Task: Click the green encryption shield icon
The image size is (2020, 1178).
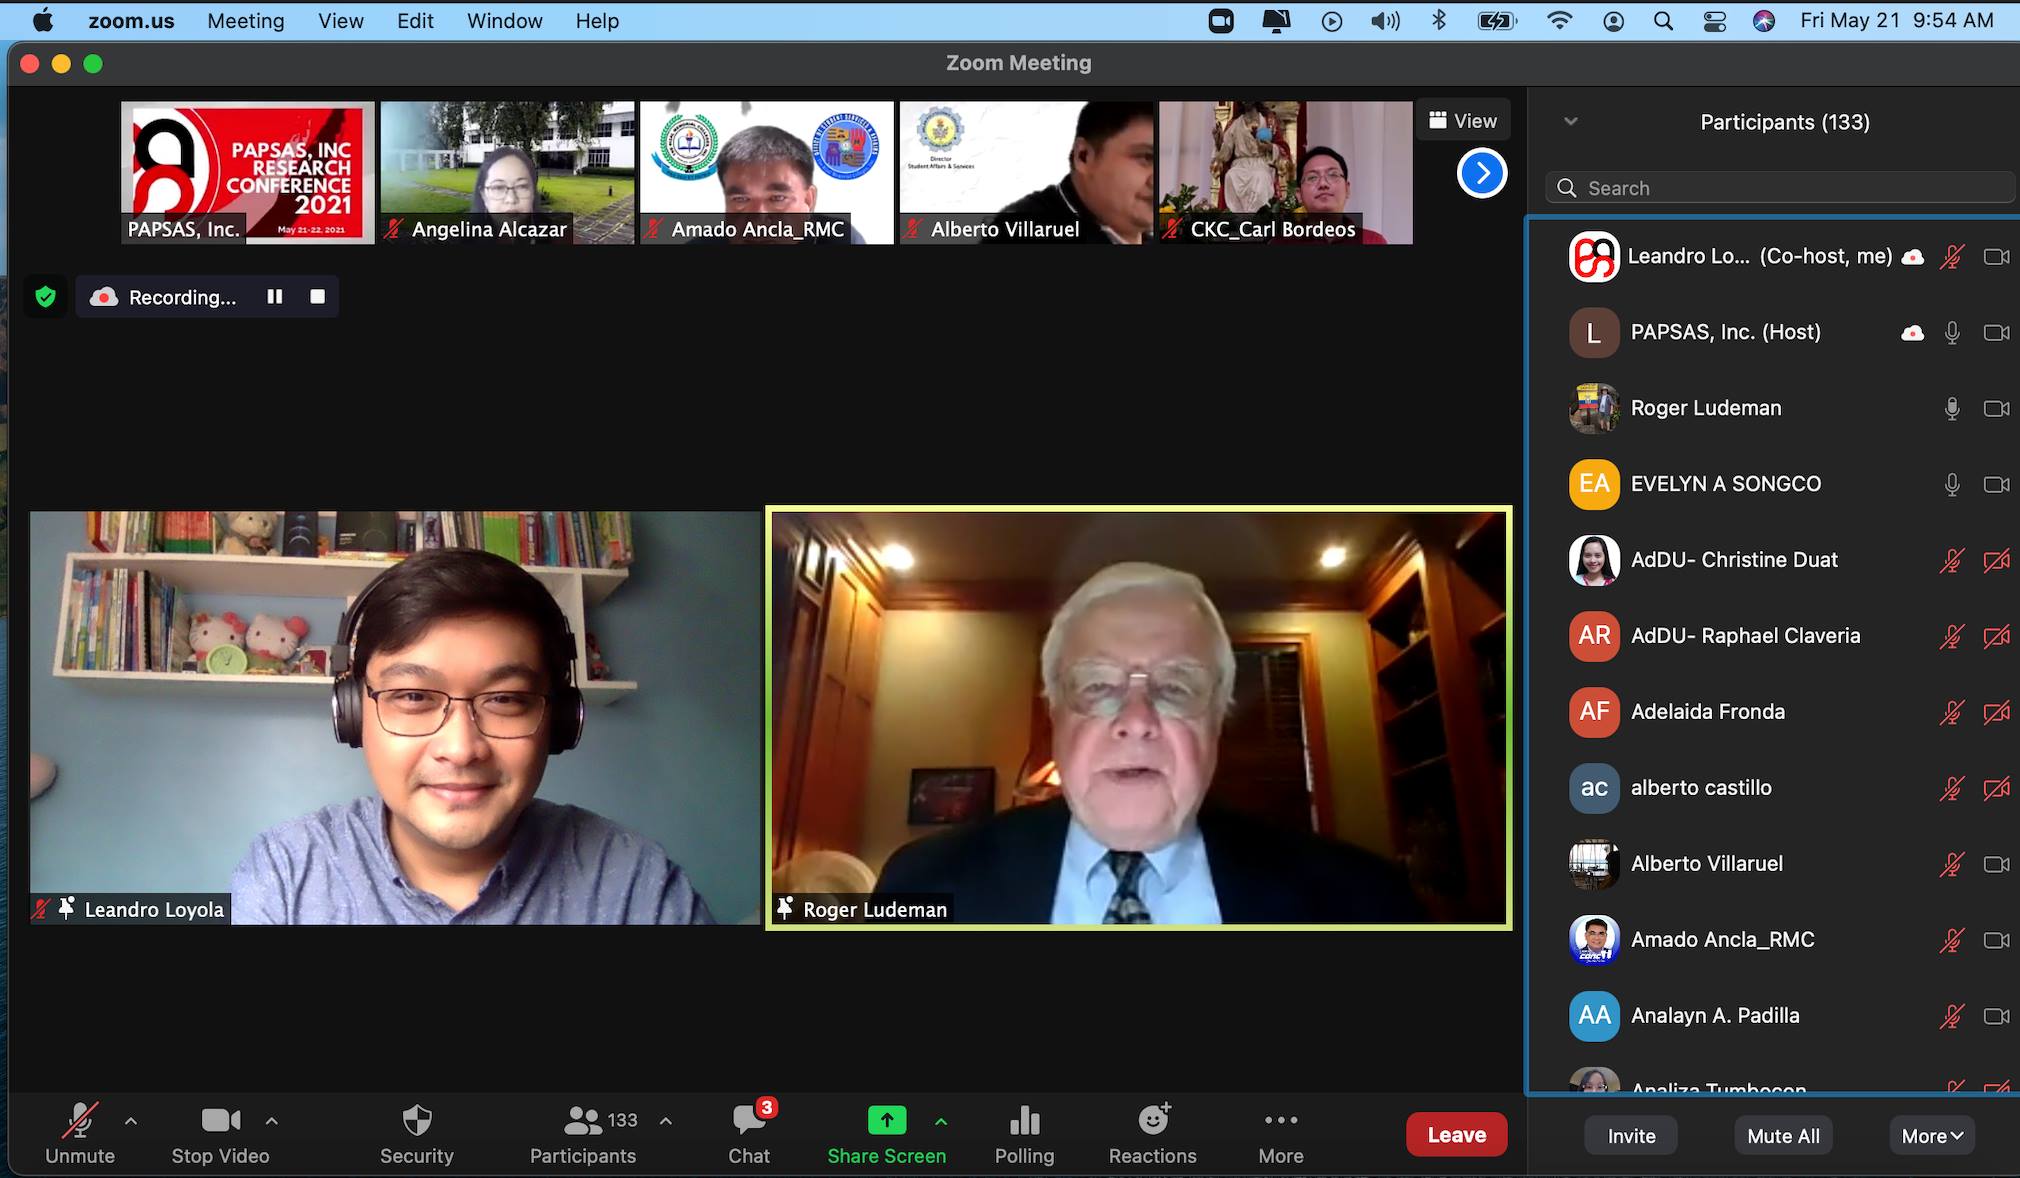Action: 45,297
